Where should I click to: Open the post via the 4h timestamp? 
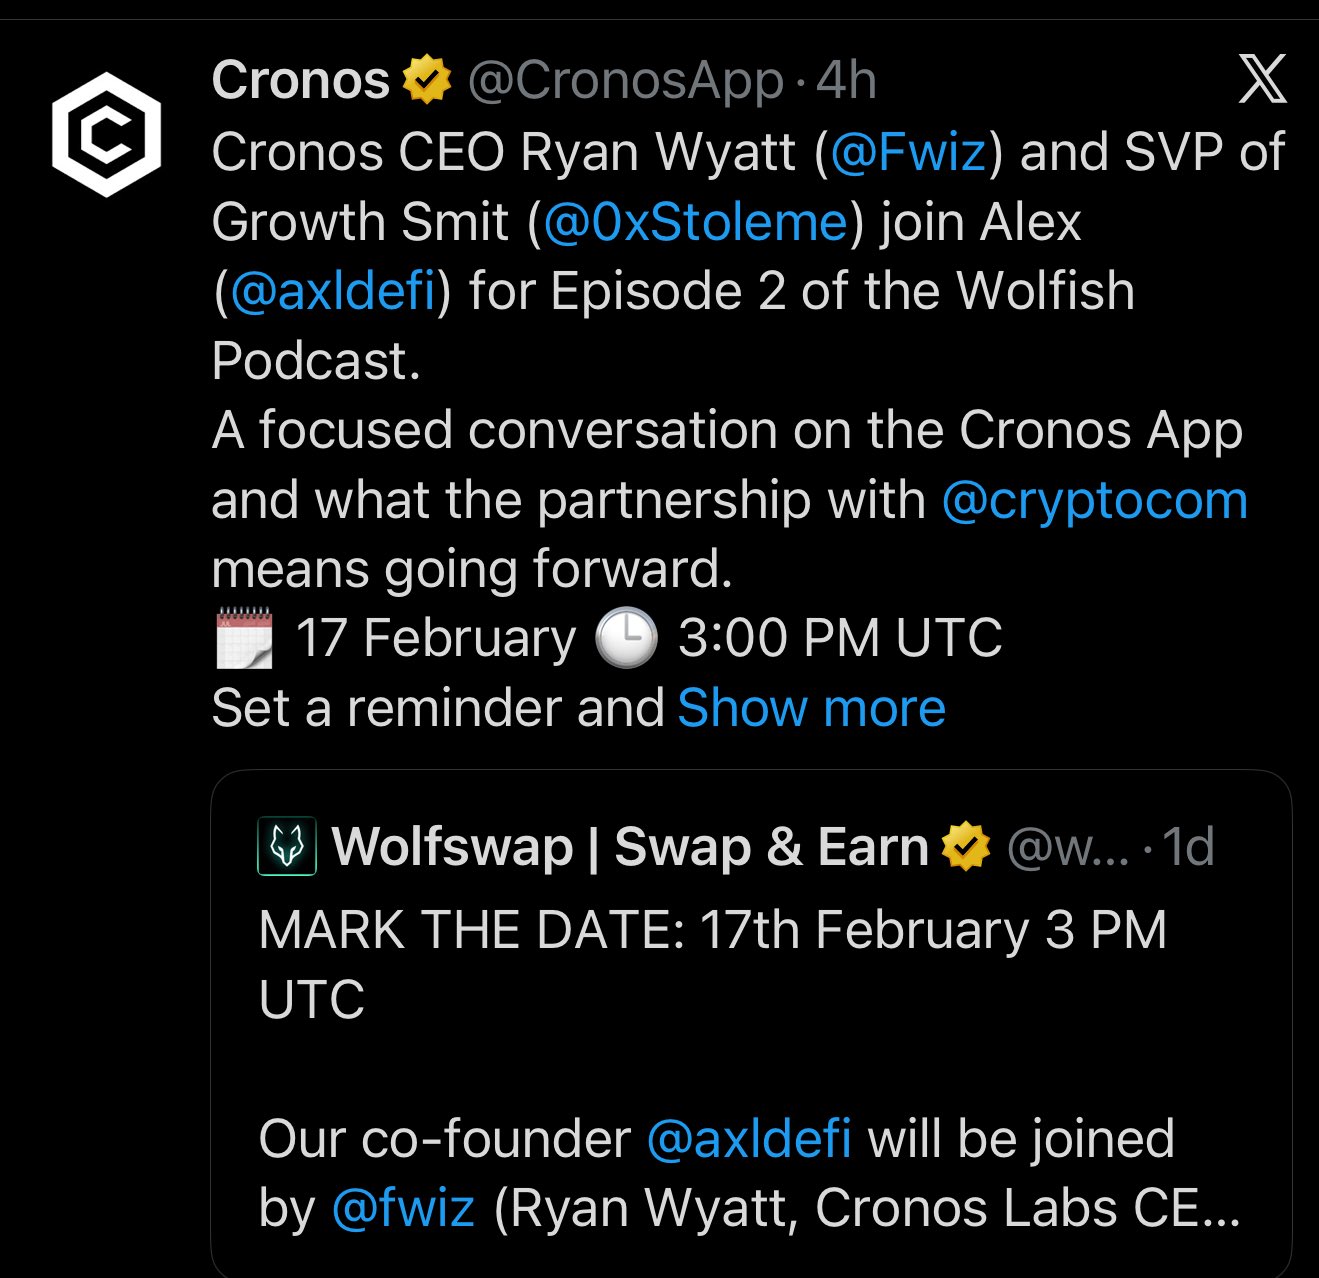coord(846,80)
